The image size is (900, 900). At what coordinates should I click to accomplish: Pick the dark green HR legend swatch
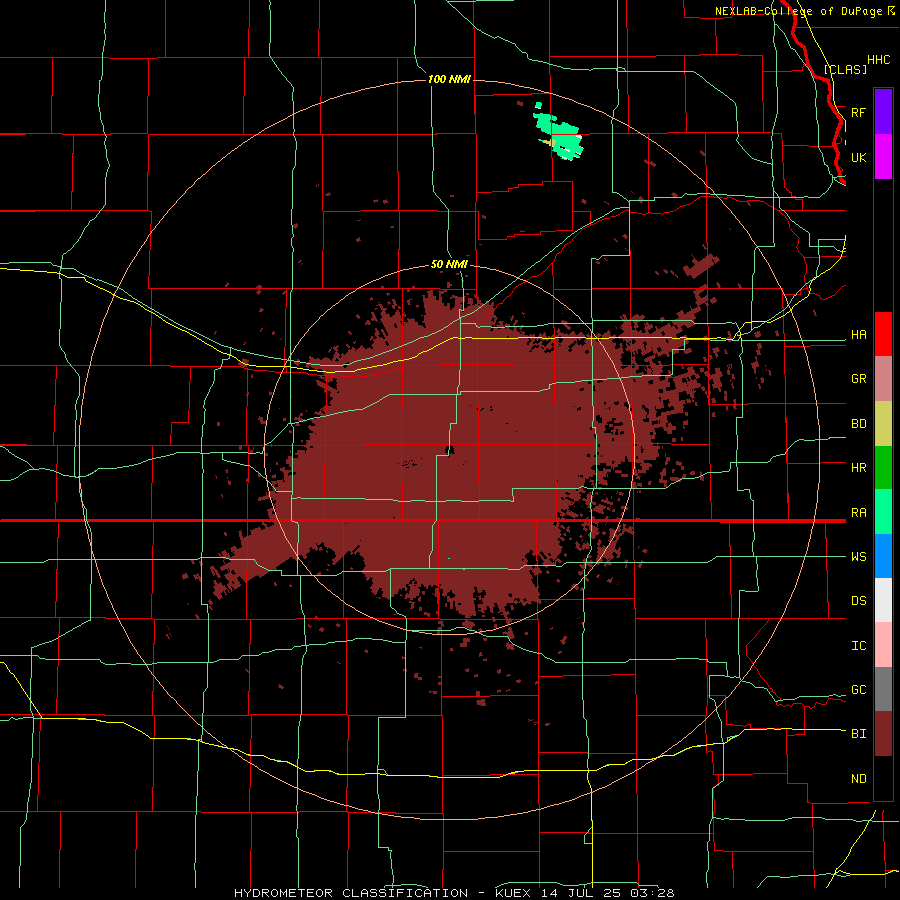[883, 468]
